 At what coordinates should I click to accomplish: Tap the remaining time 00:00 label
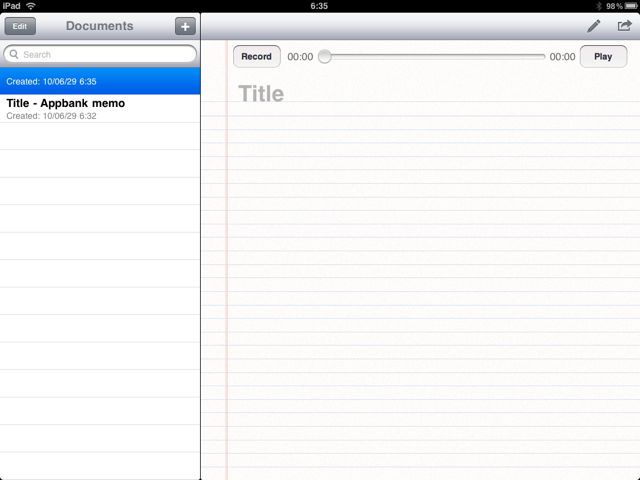(562, 57)
